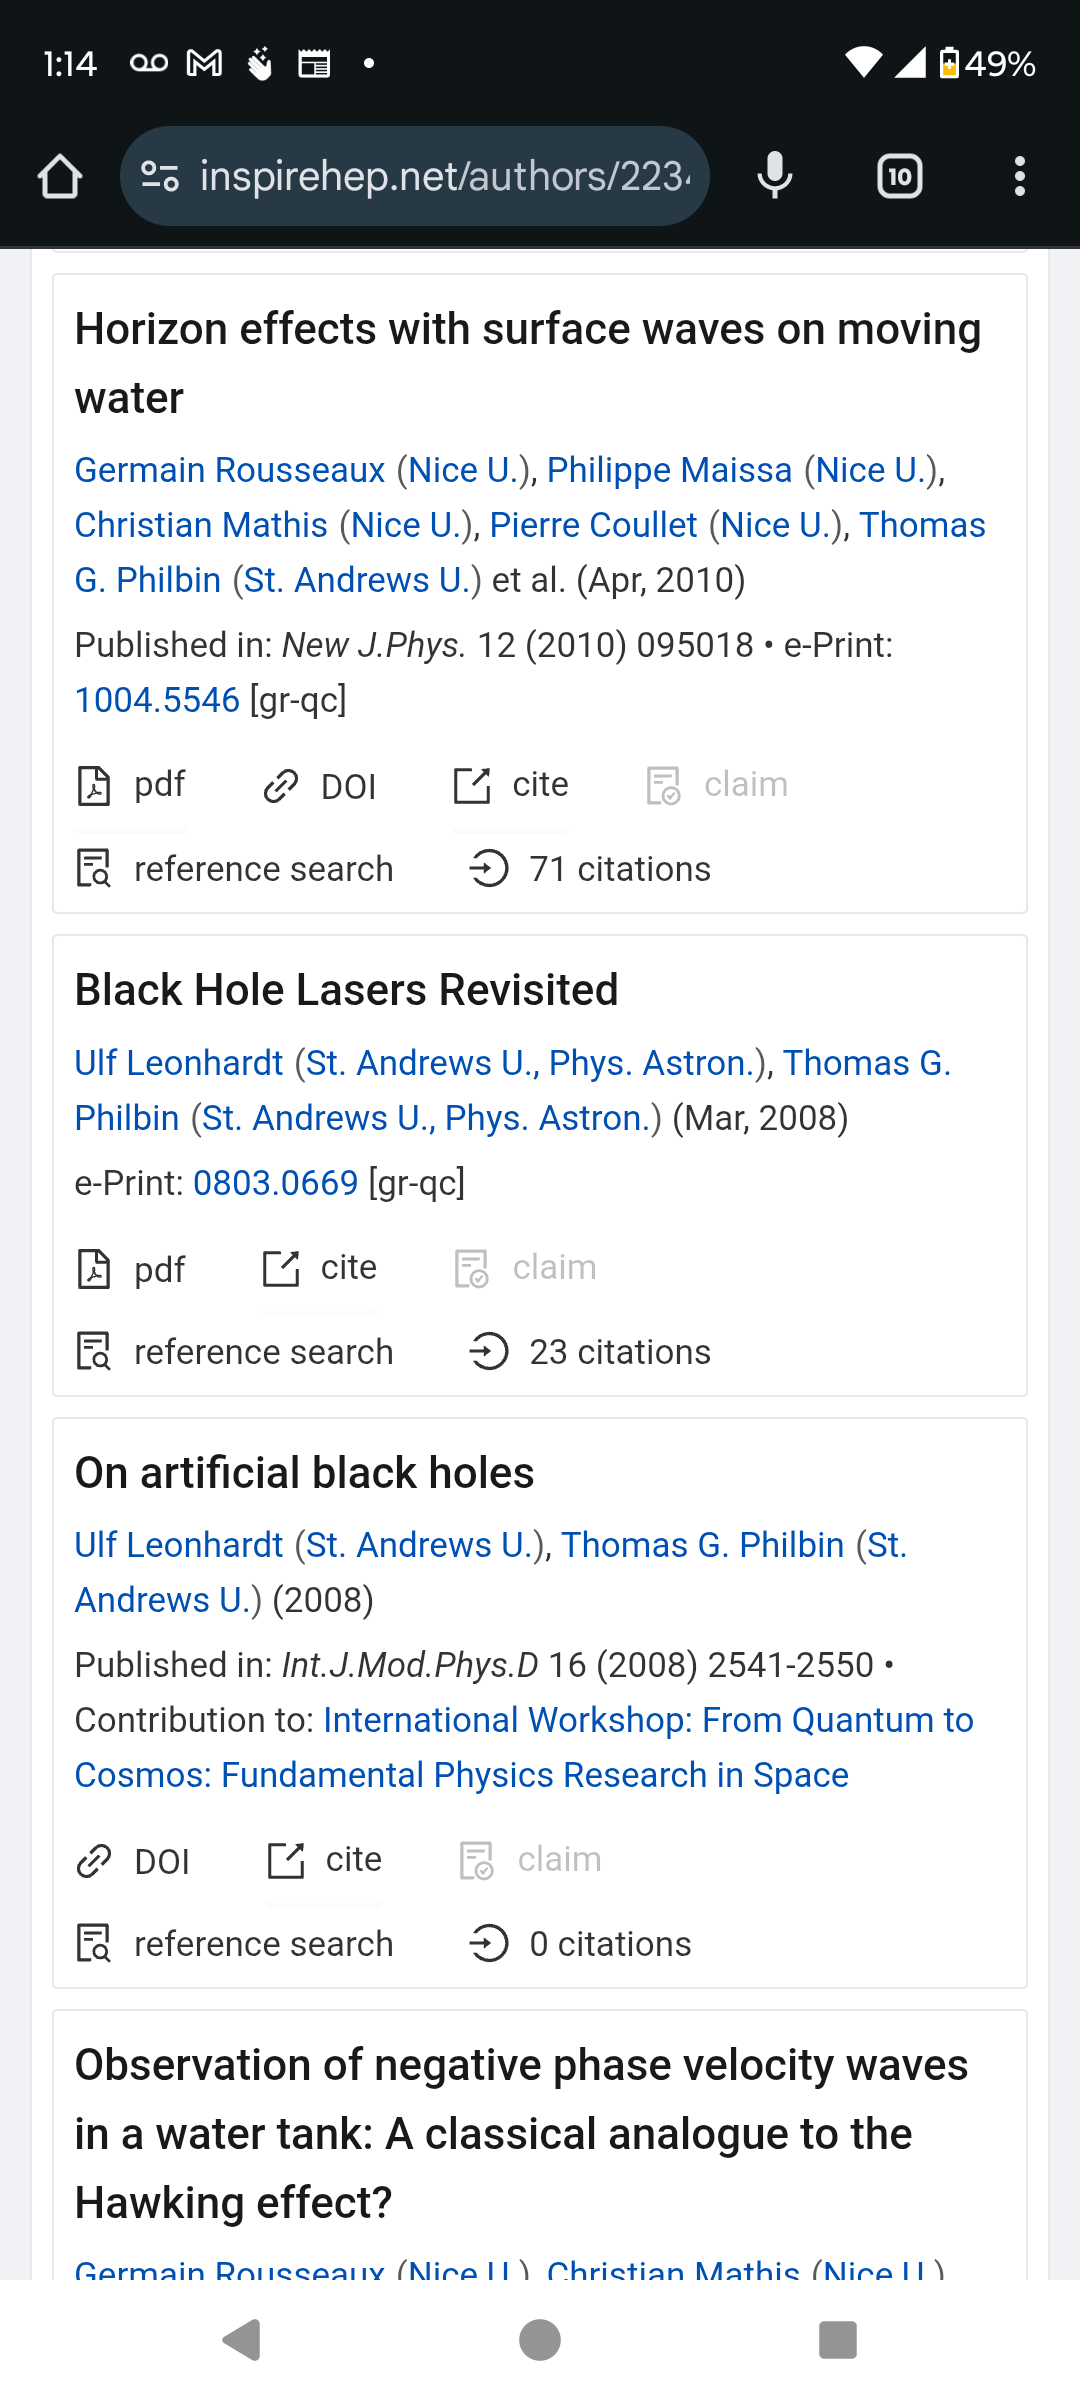Tap the calendar notification icon in status bar

click(x=314, y=64)
